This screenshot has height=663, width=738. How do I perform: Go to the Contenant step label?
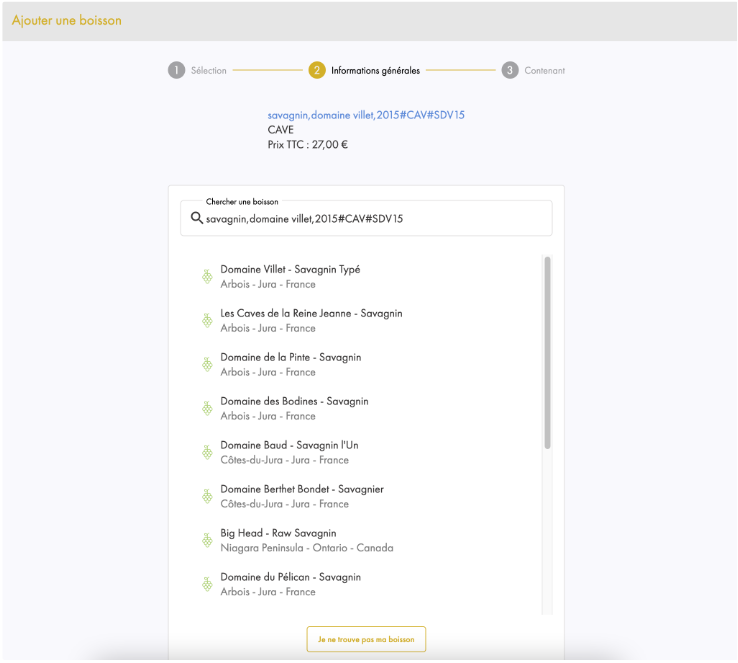point(545,71)
